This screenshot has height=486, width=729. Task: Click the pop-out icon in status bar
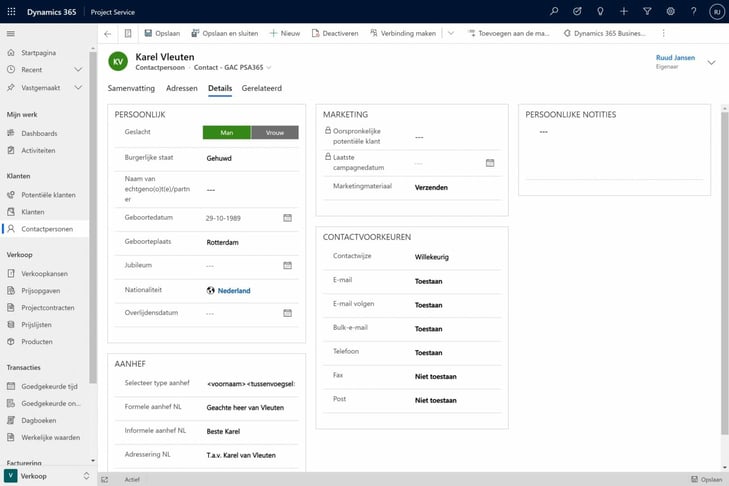[x=105, y=479]
